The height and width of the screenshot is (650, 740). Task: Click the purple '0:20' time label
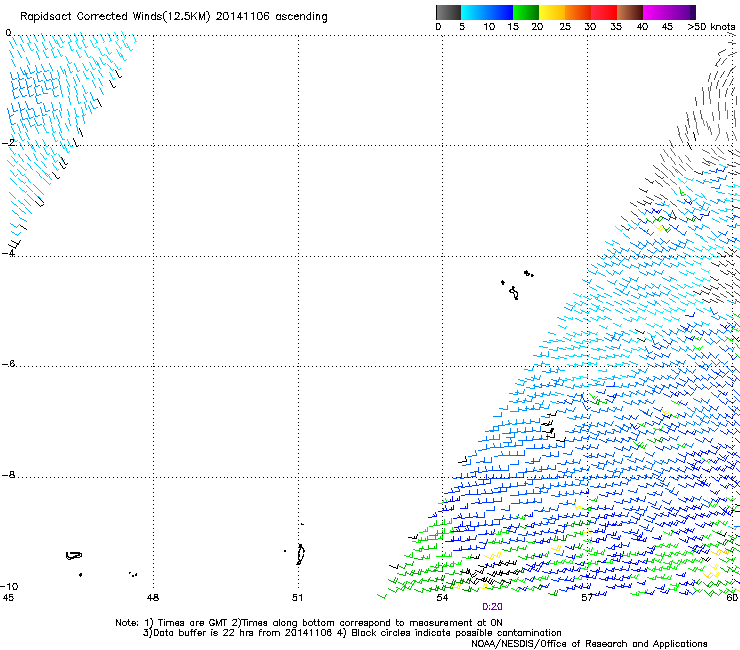[492, 607]
